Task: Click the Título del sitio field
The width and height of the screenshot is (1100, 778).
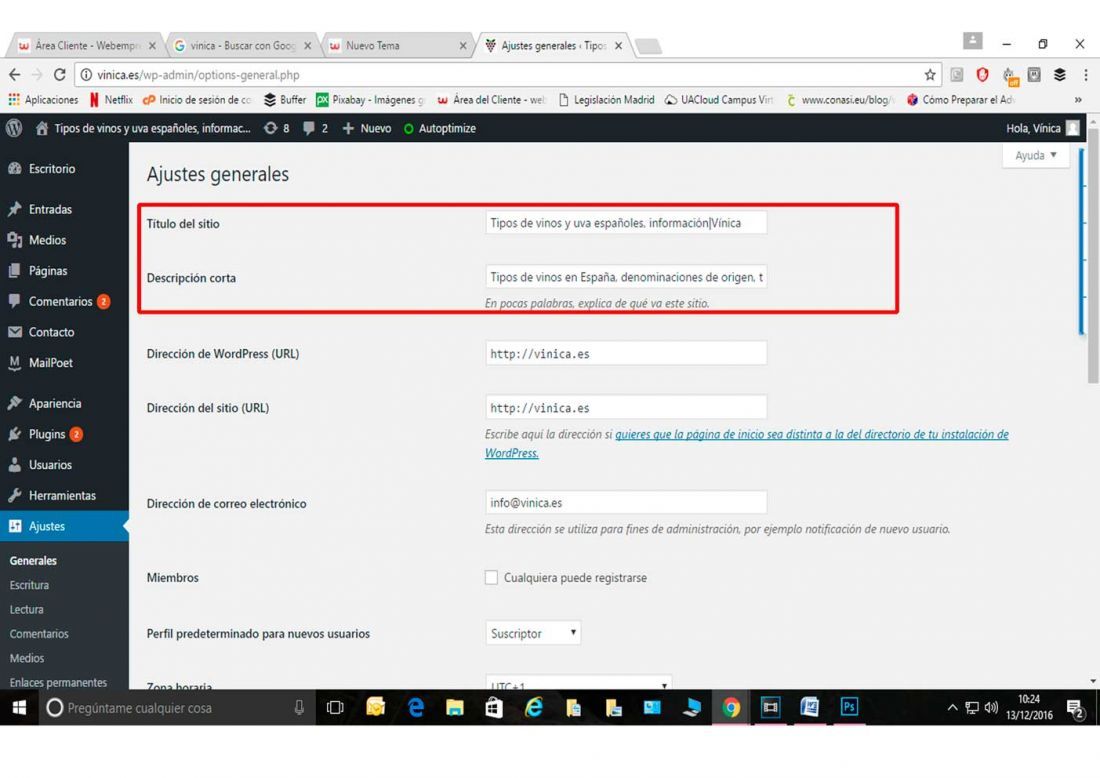Action: [626, 223]
